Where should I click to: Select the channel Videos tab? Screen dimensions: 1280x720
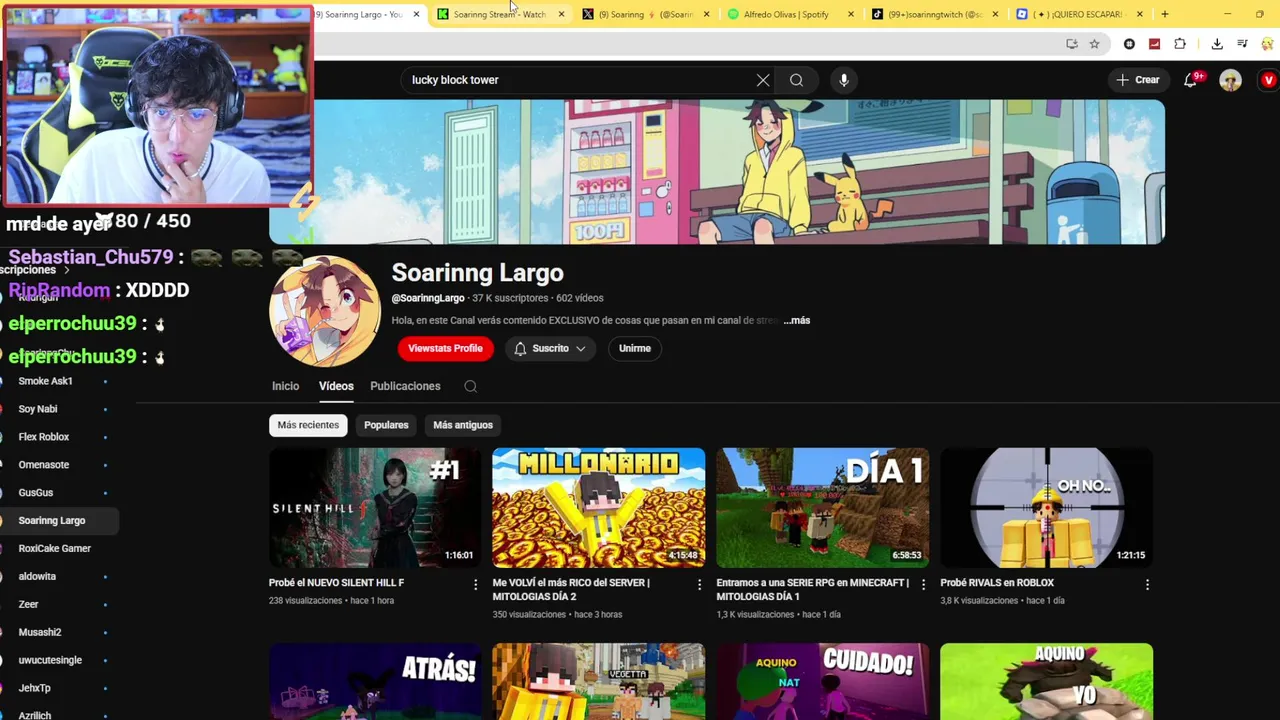pyautogui.click(x=336, y=386)
